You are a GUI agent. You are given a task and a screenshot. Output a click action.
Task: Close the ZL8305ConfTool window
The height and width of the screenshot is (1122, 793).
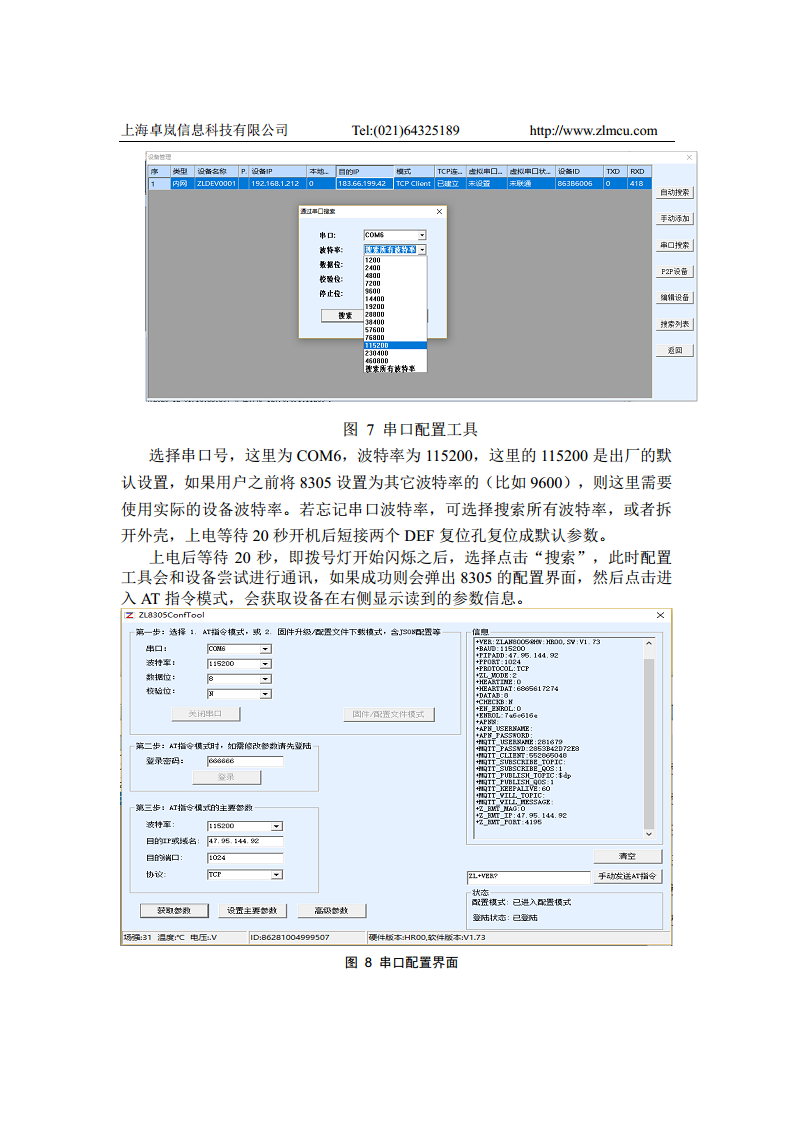(x=661, y=615)
